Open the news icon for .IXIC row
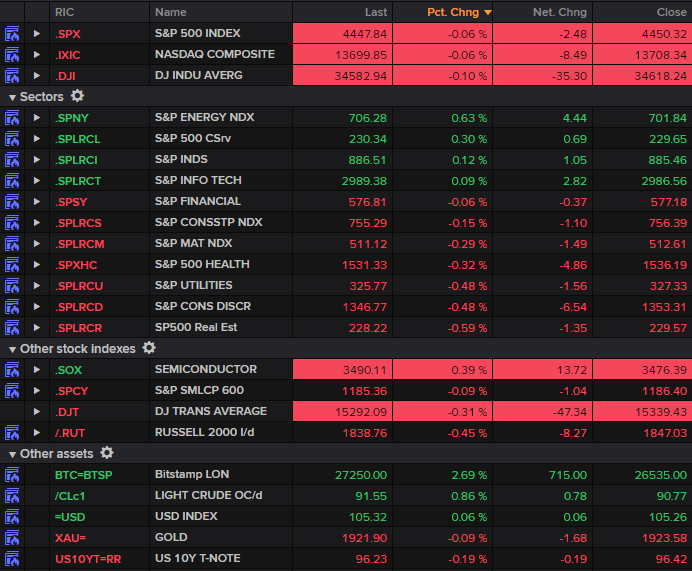Viewport: 692px width, 571px height. (x=12, y=55)
